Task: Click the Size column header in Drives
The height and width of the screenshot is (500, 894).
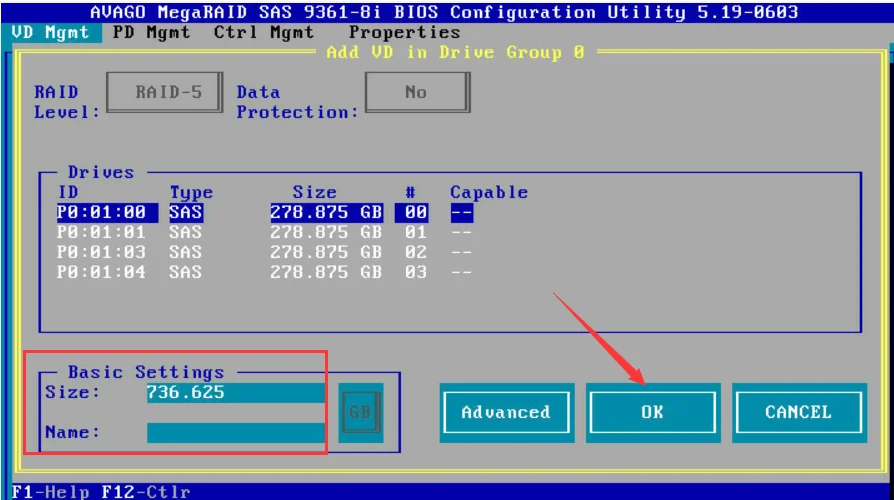Action: 315,193
